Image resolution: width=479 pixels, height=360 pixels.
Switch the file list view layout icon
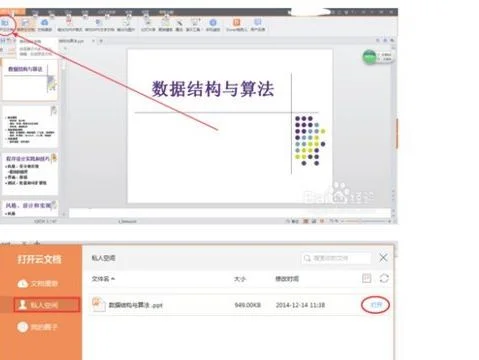pyautogui.click(x=367, y=278)
